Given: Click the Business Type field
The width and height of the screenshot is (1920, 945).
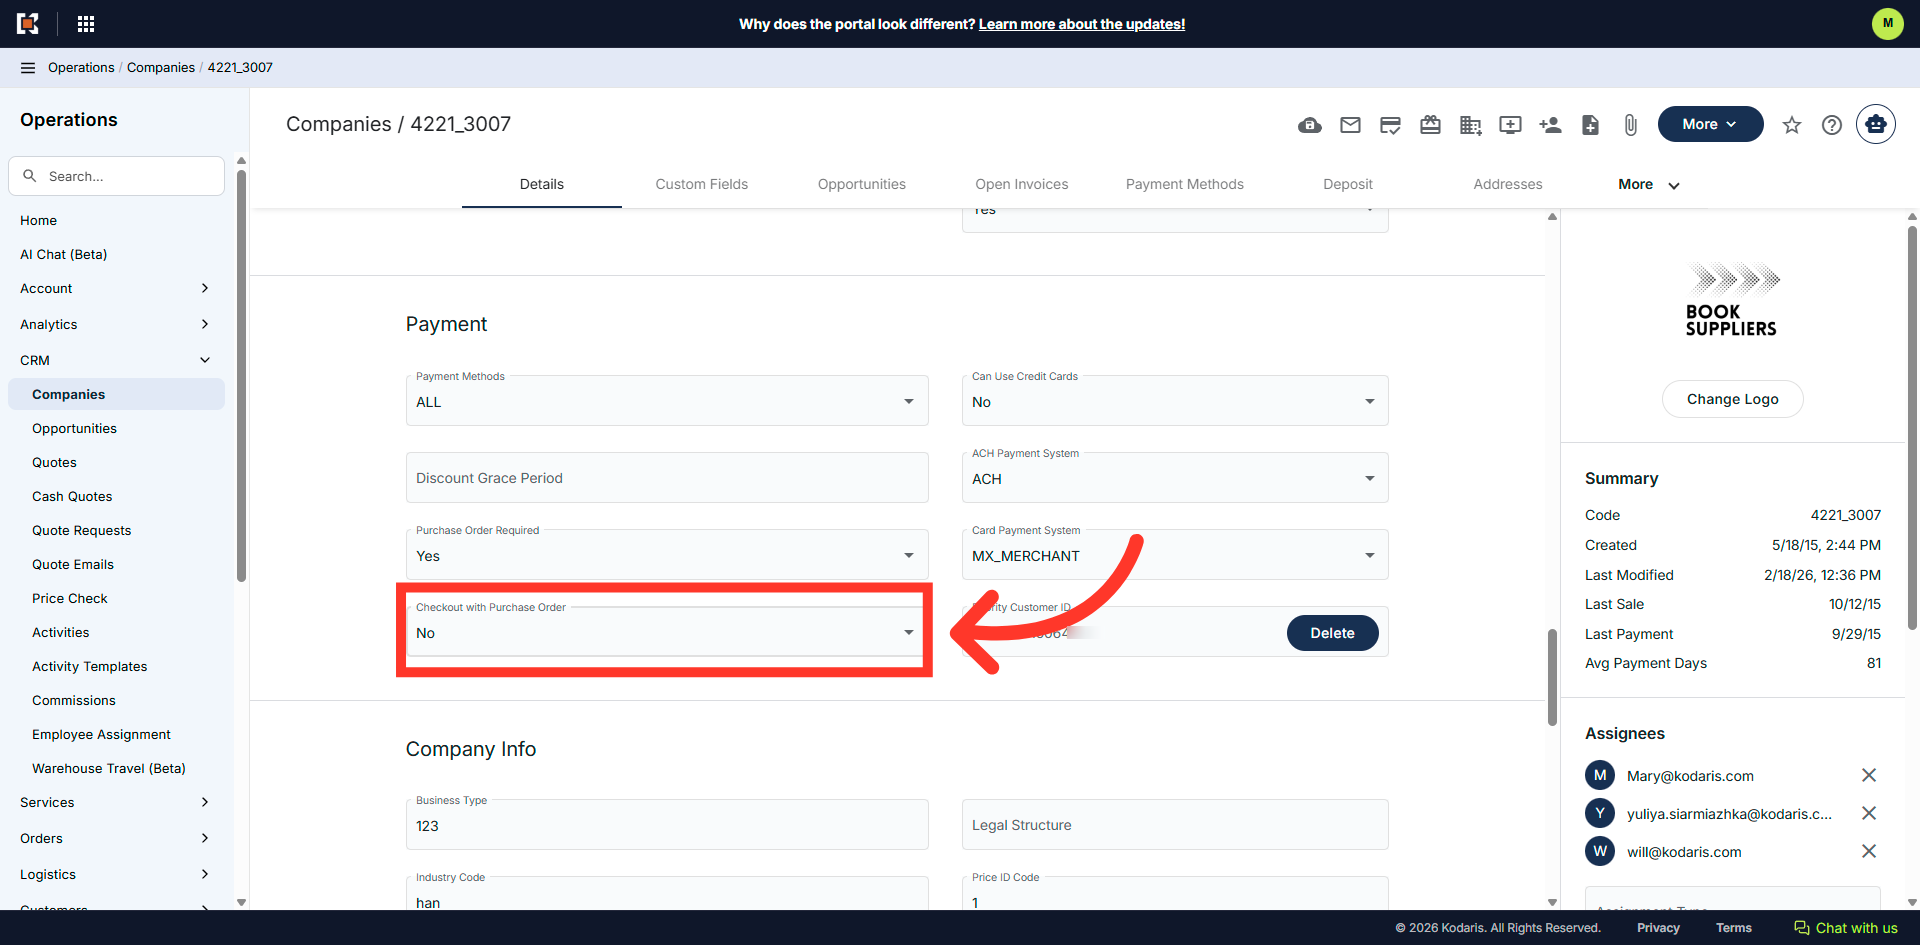Looking at the screenshot, I should (x=667, y=825).
